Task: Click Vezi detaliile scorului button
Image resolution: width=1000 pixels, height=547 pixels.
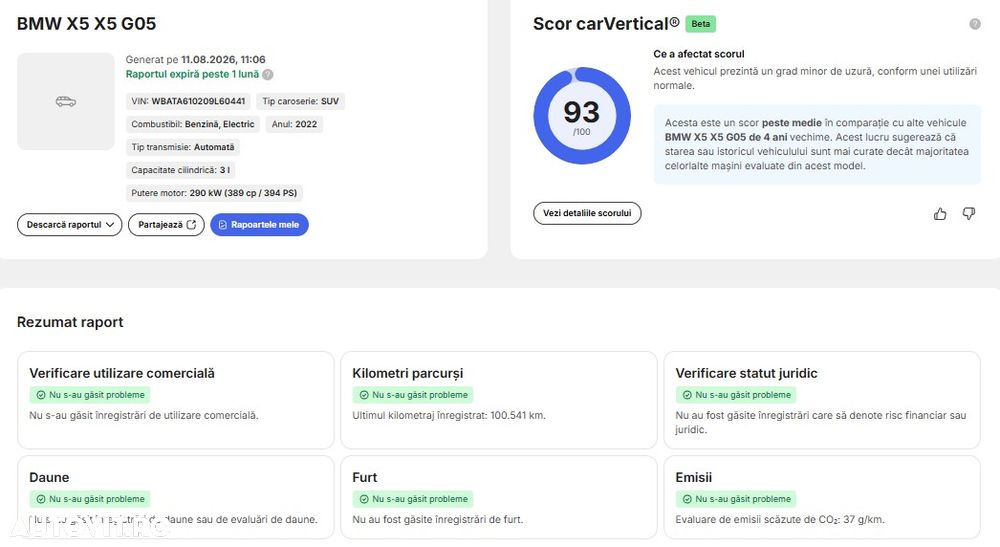Action: (587, 213)
